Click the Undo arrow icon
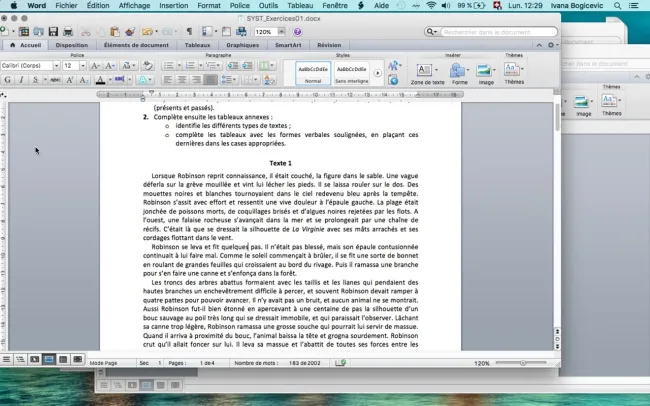 tap(147, 32)
